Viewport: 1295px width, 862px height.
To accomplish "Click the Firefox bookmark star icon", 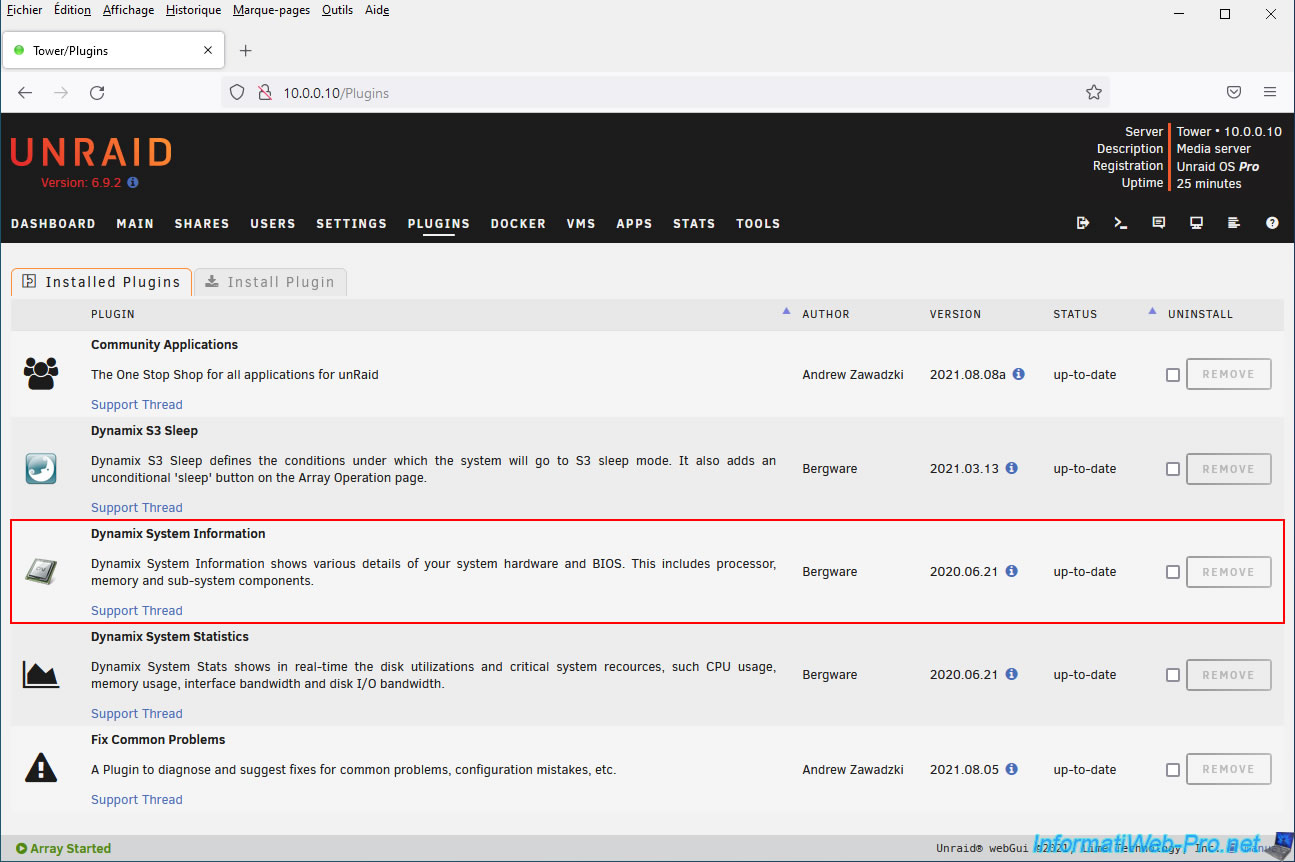I will [1093, 92].
